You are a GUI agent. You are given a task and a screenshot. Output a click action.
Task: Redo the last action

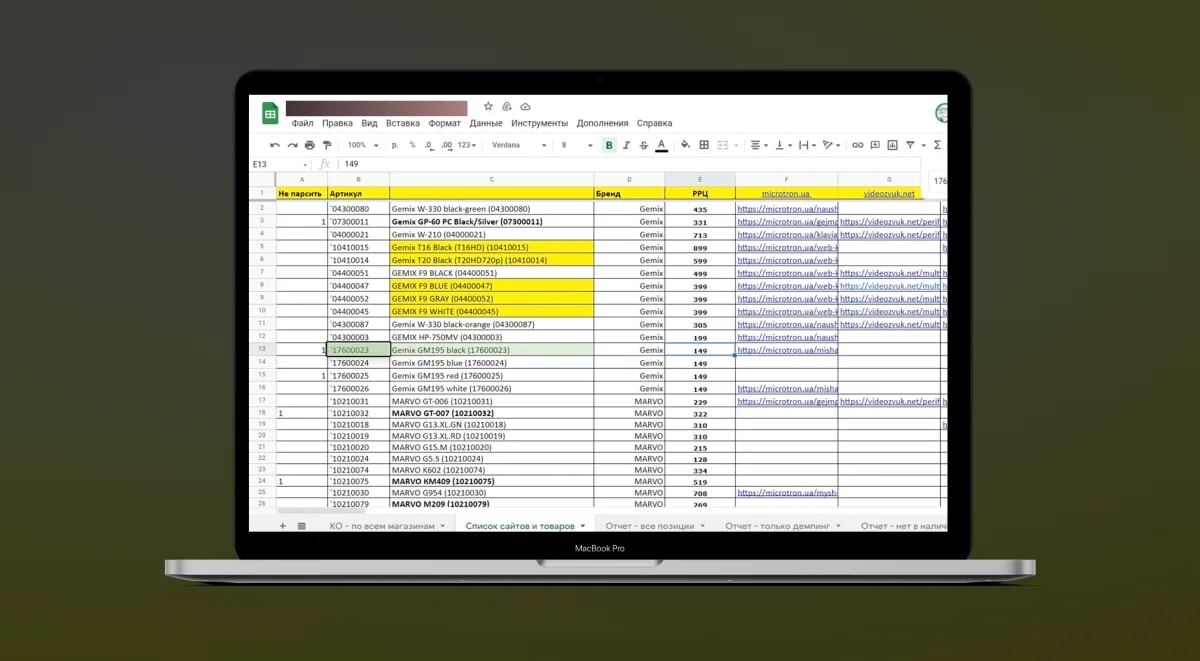(292, 145)
